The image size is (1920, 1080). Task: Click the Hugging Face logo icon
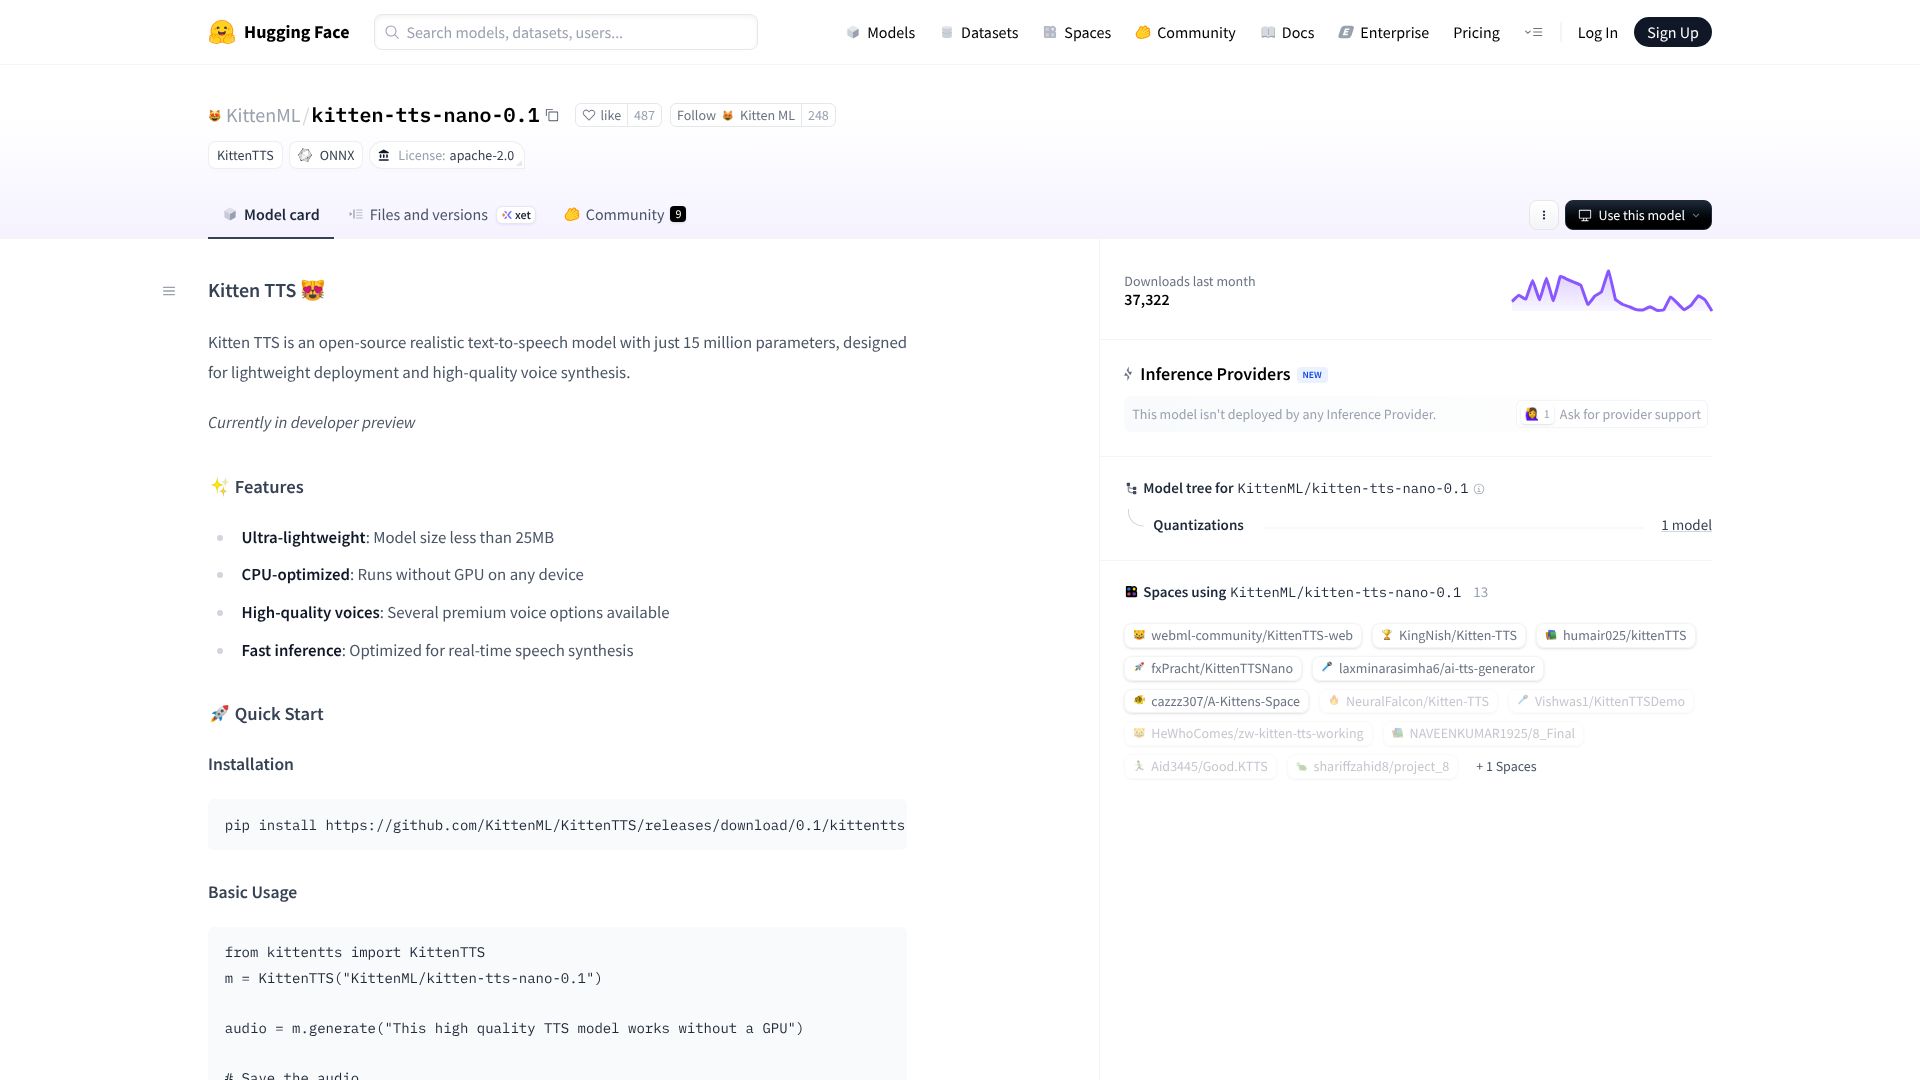coord(221,32)
